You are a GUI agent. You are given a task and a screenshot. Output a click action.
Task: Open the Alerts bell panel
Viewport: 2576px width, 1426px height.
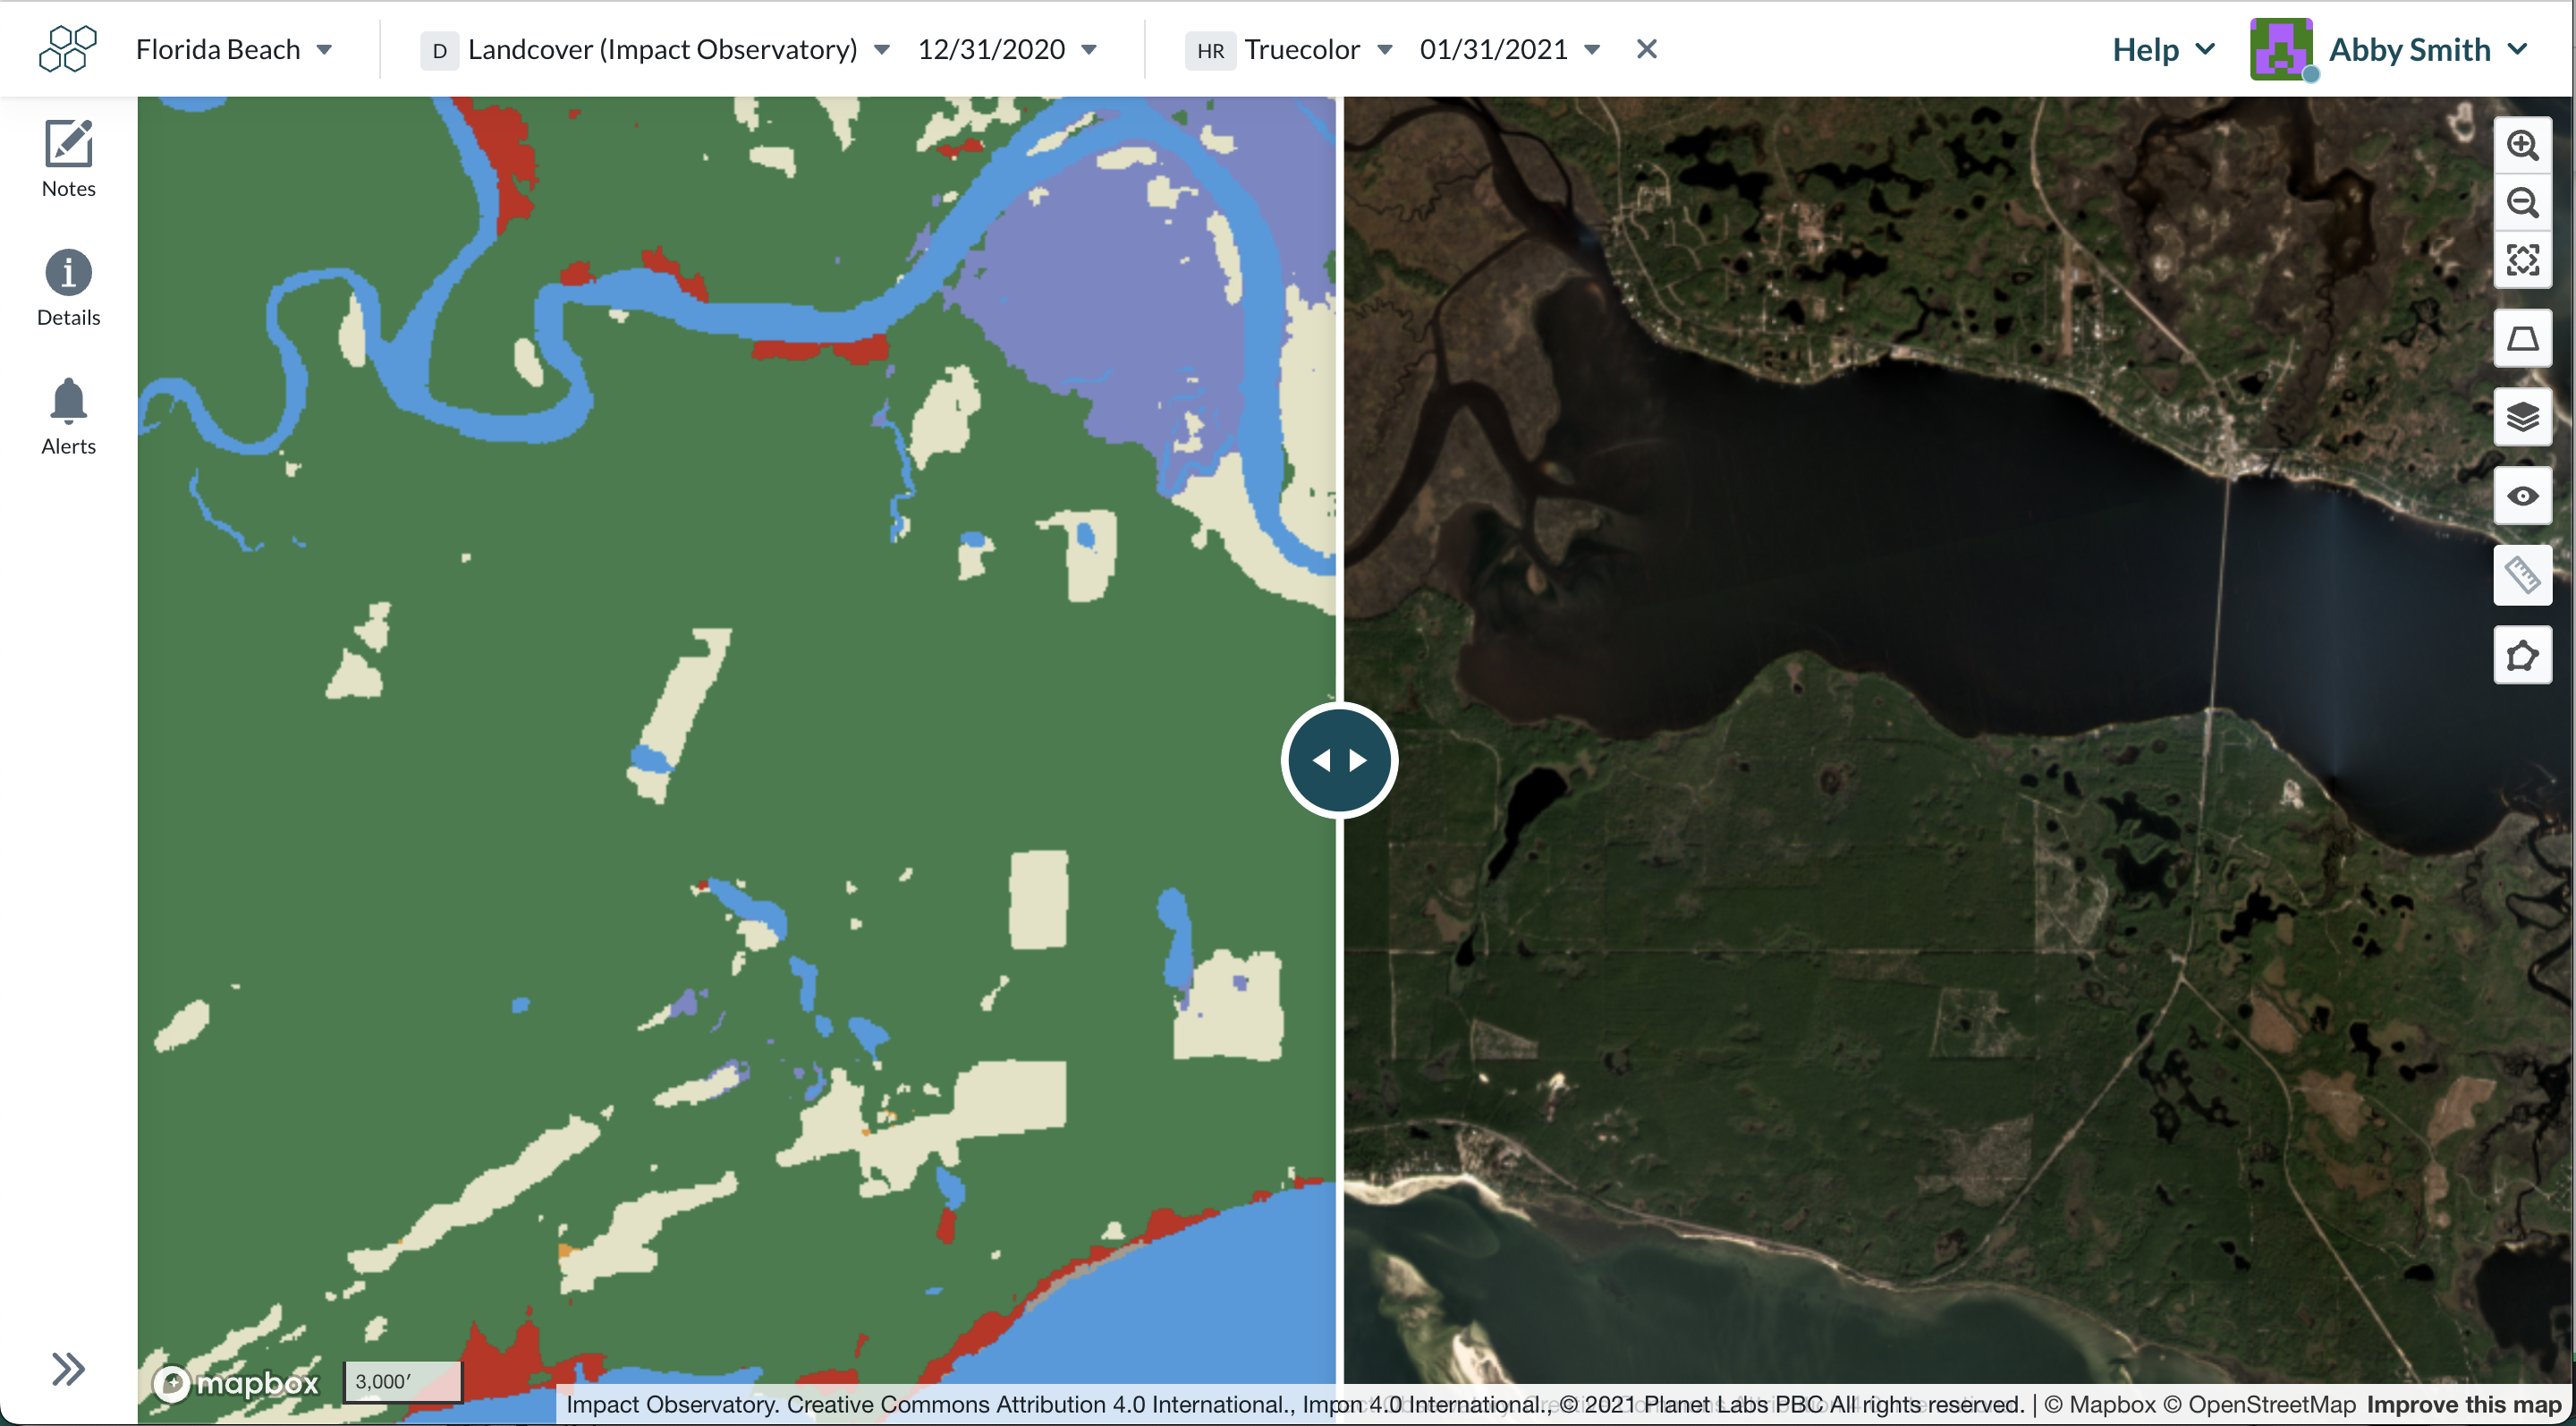(x=68, y=417)
